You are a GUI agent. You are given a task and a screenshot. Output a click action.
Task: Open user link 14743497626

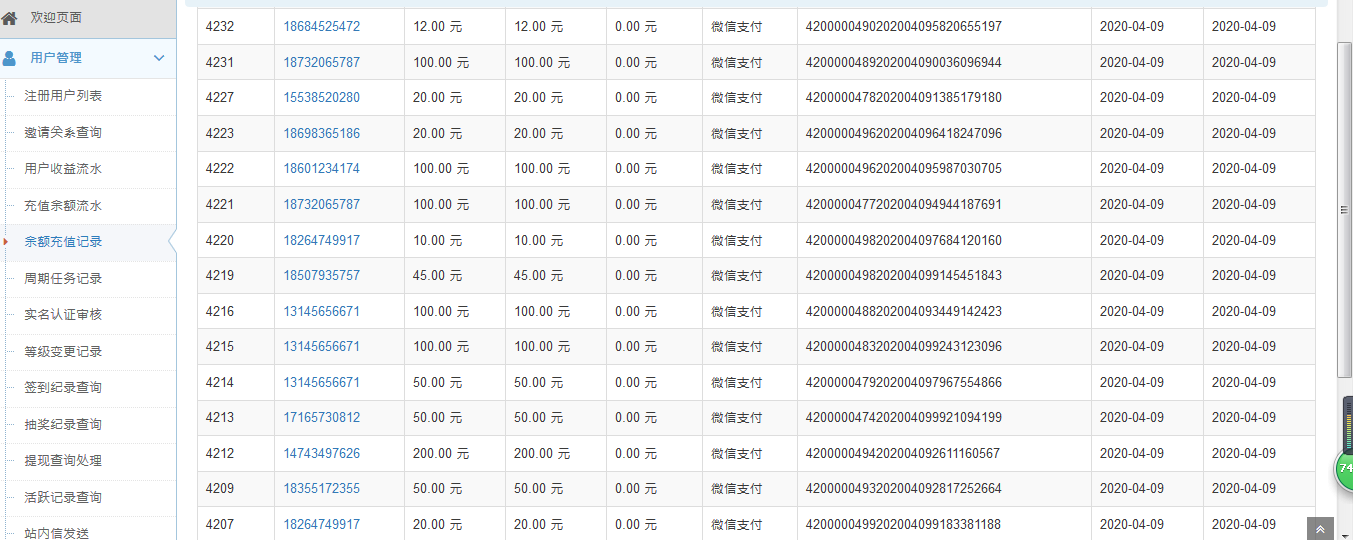321,453
